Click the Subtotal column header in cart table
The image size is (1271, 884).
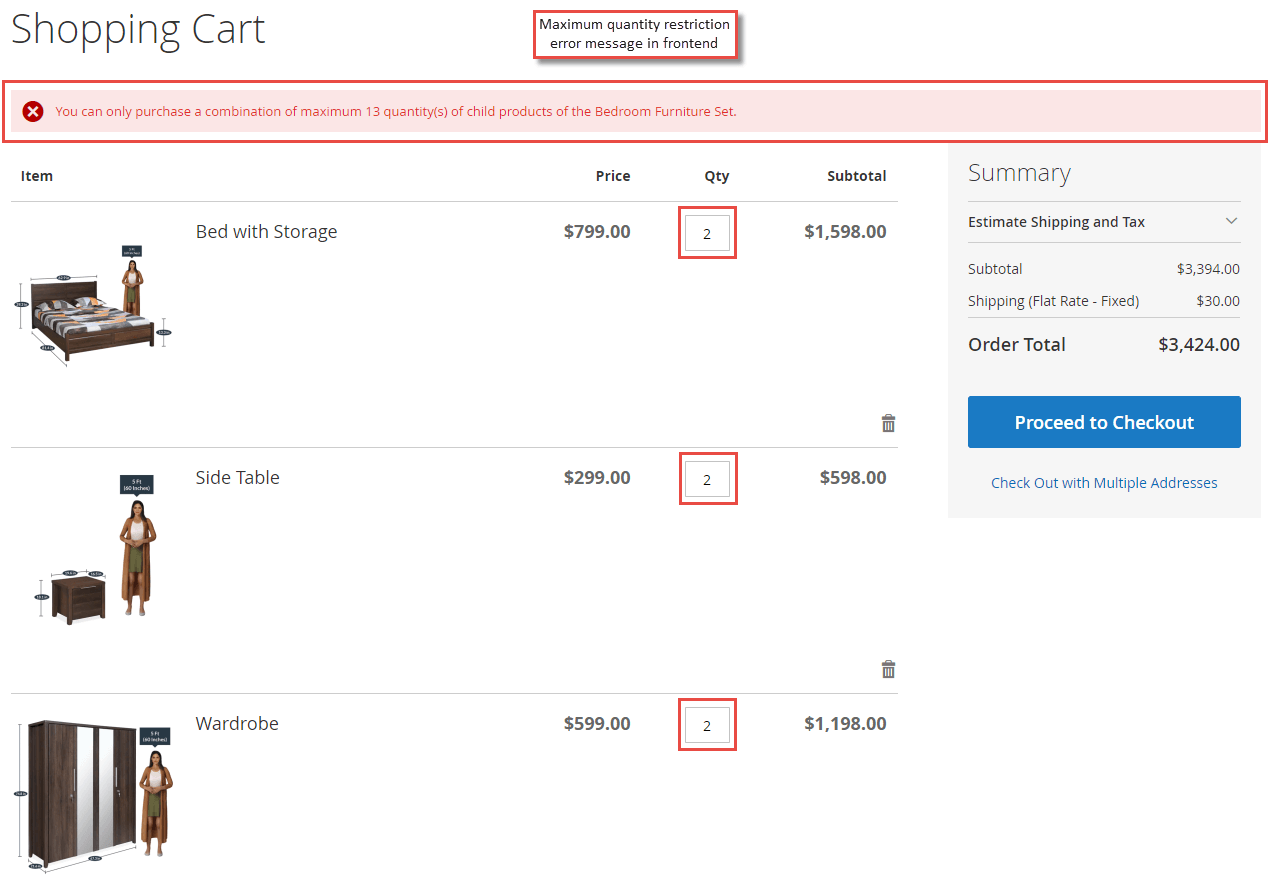click(x=857, y=176)
